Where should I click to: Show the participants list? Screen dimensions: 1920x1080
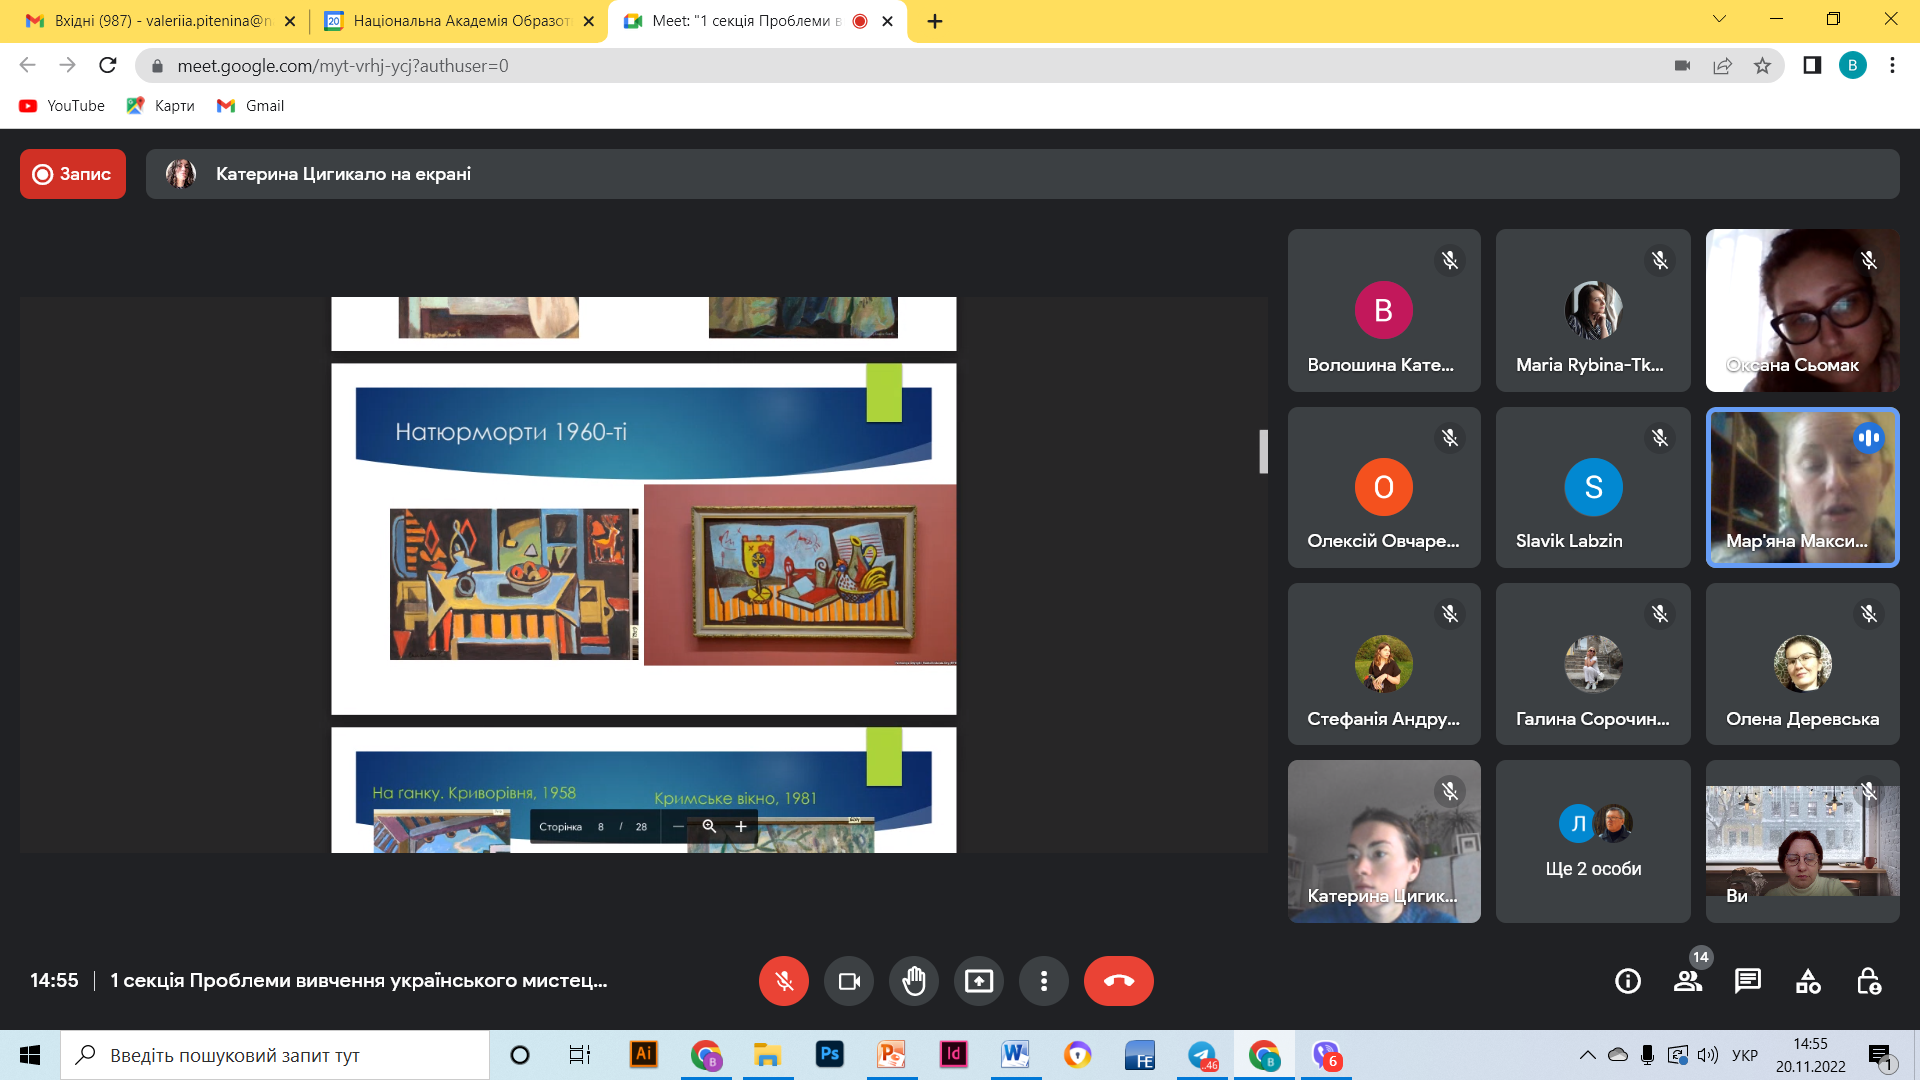click(x=1688, y=981)
